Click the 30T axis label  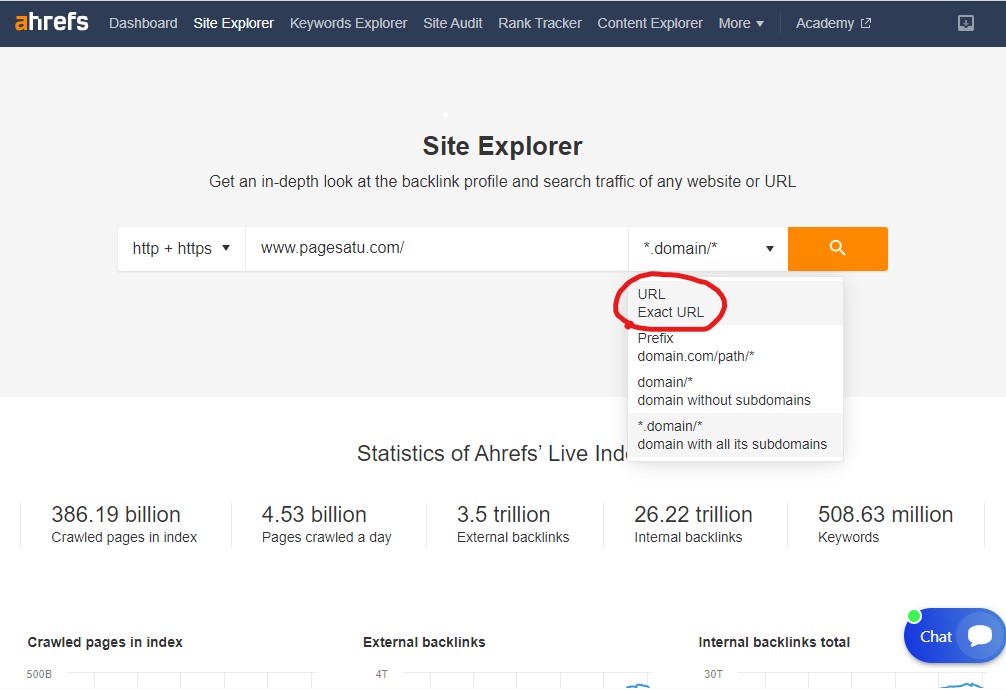[x=713, y=674]
